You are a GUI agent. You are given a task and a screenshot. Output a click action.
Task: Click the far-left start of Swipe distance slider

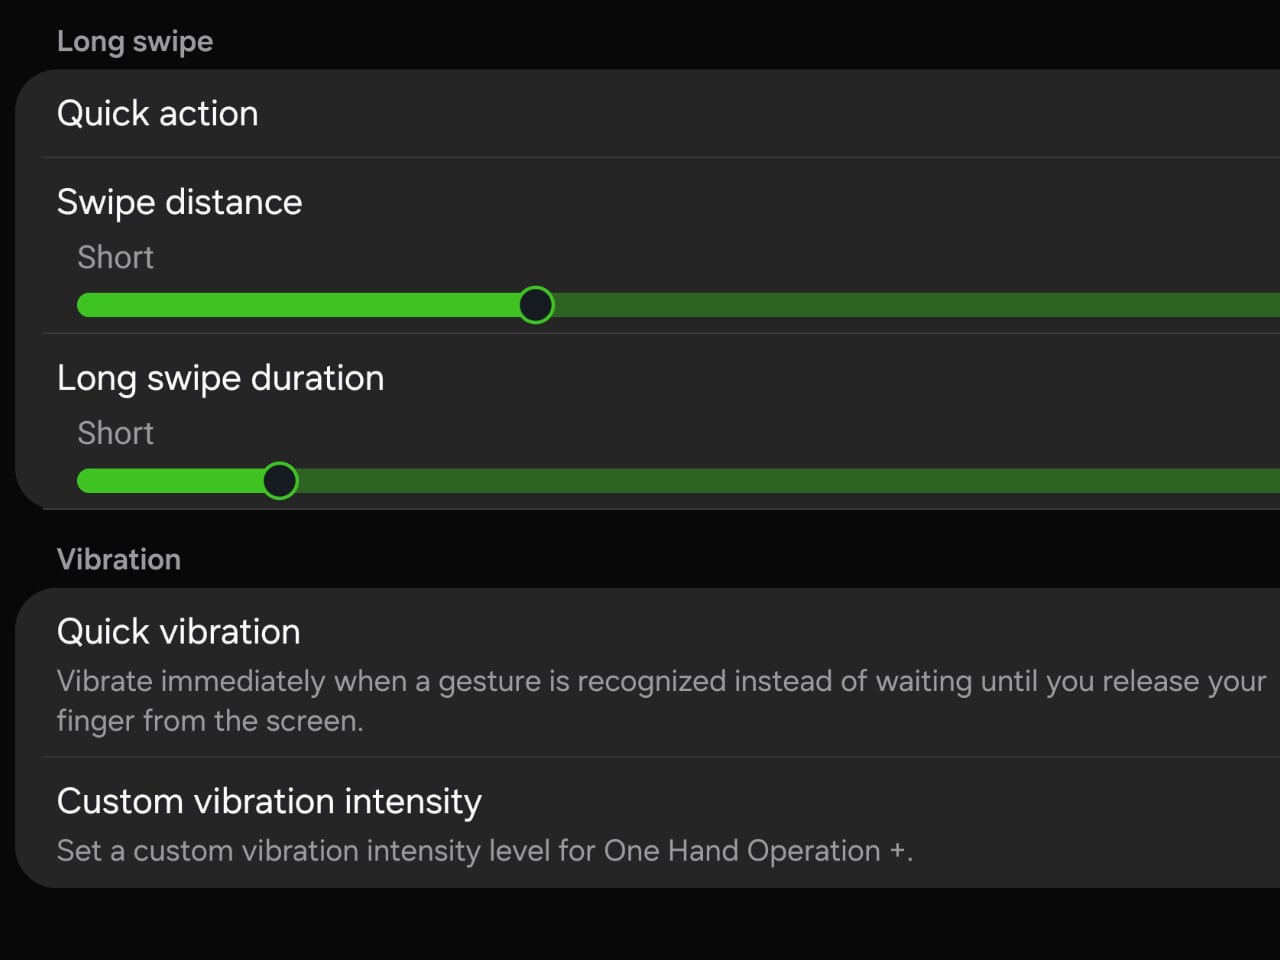click(84, 305)
